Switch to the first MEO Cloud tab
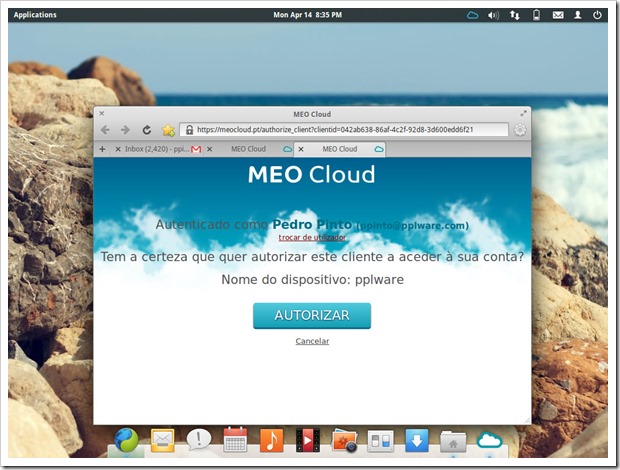Viewport: 620px width, 470px height. pyautogui.click(x=248, y=149)
